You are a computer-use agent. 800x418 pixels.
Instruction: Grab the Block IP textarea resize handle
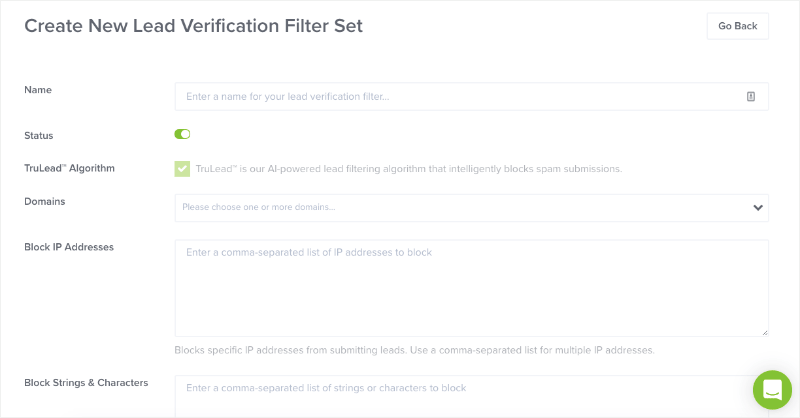coord(764,332)
